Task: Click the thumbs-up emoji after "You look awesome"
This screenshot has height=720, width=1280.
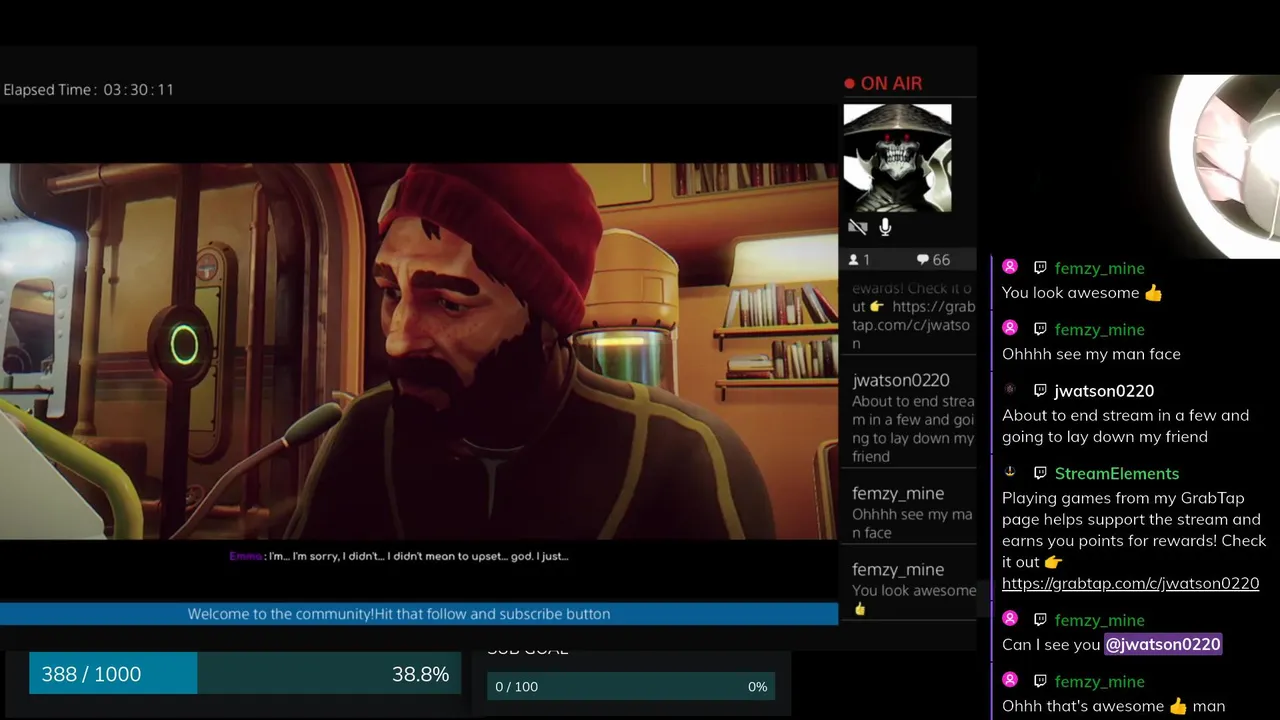Action: coord(1154,293)
